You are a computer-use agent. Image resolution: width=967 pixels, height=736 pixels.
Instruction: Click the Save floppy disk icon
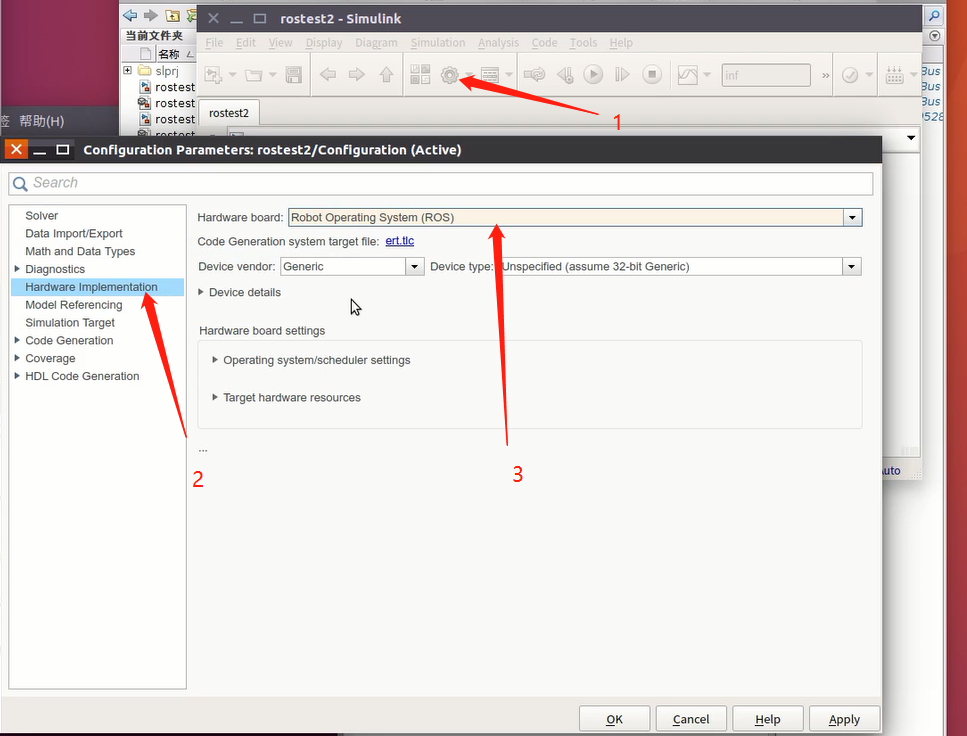click(294, 75)
